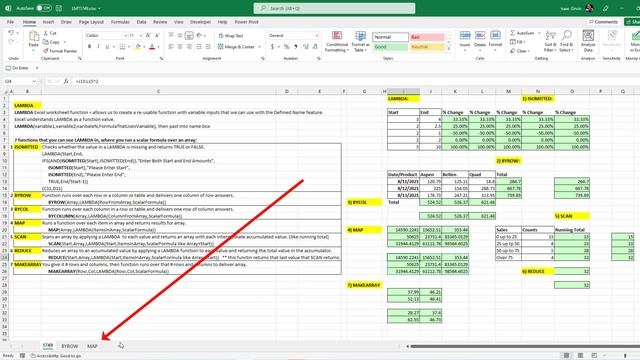Toggle Wrap Text
This screenshot has width=640, height=360.
point(231,36)
